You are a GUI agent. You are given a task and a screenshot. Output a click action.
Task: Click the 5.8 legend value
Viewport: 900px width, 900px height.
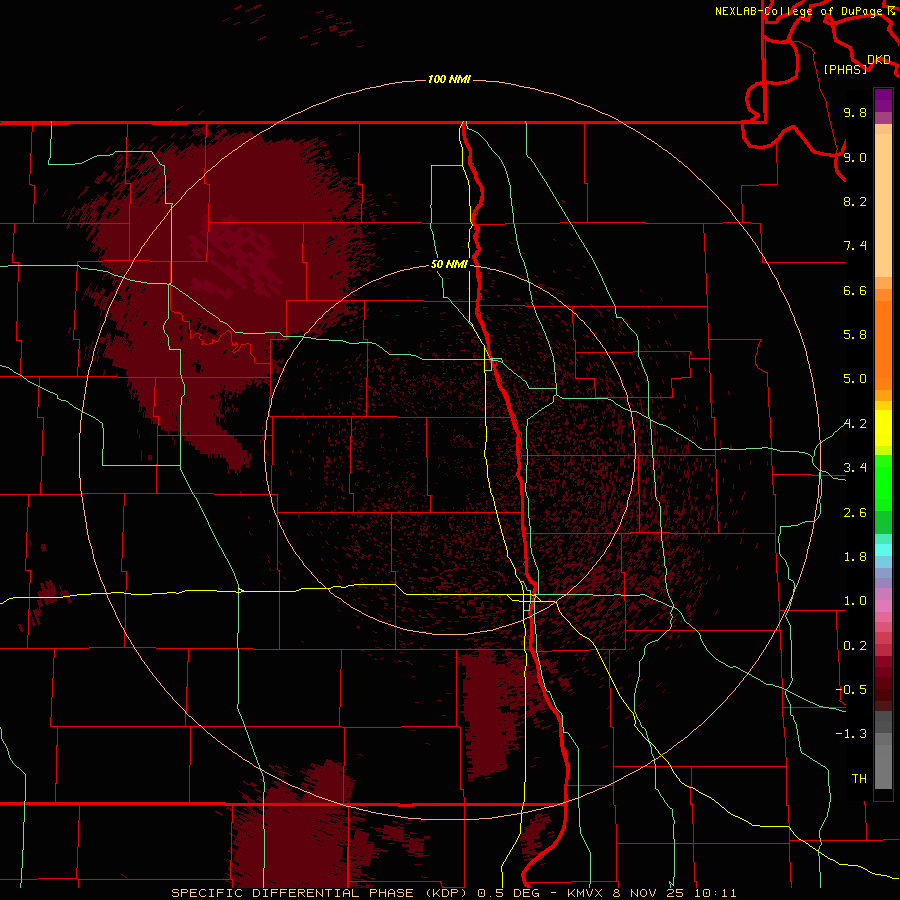tap(855, 335)
